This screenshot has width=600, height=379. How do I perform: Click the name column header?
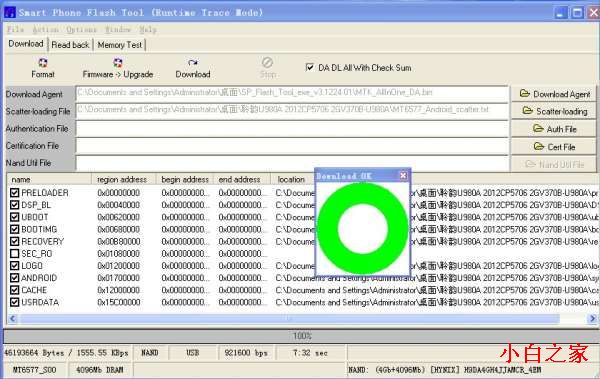pyautogui.click(x=49, y=179)
